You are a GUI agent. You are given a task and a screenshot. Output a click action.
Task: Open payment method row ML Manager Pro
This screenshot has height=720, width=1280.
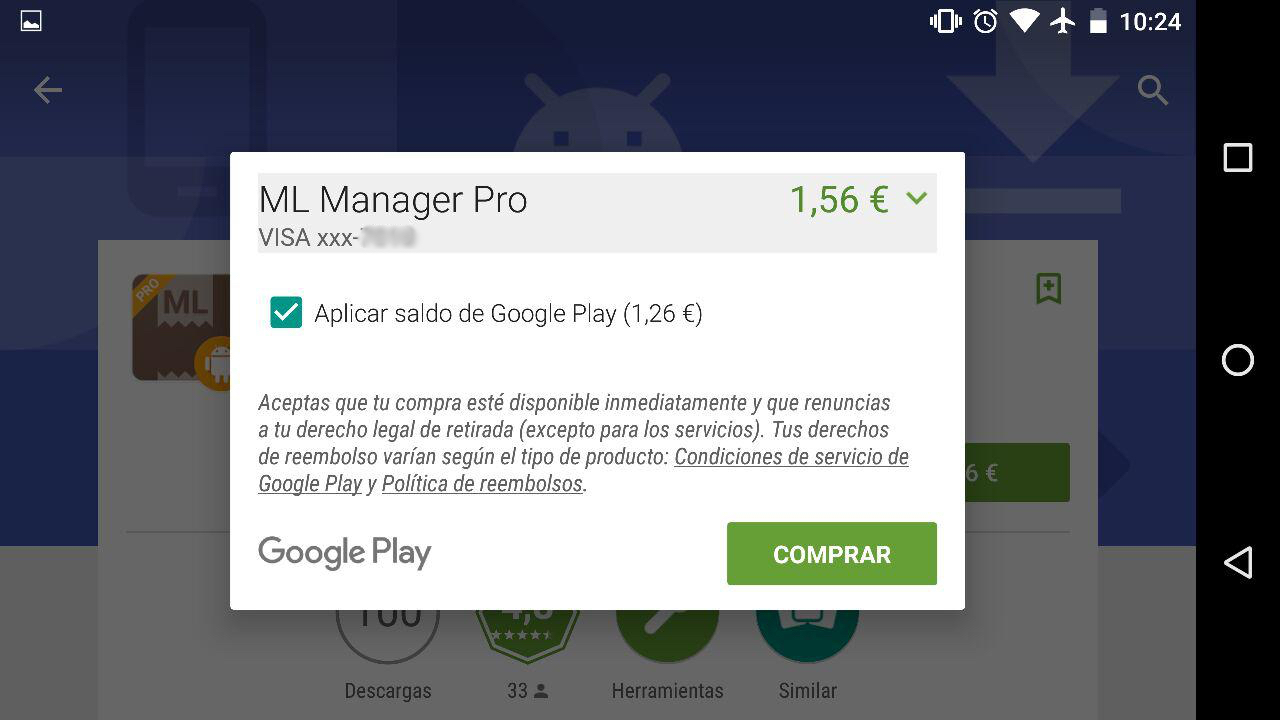click(x=597, y=212)
